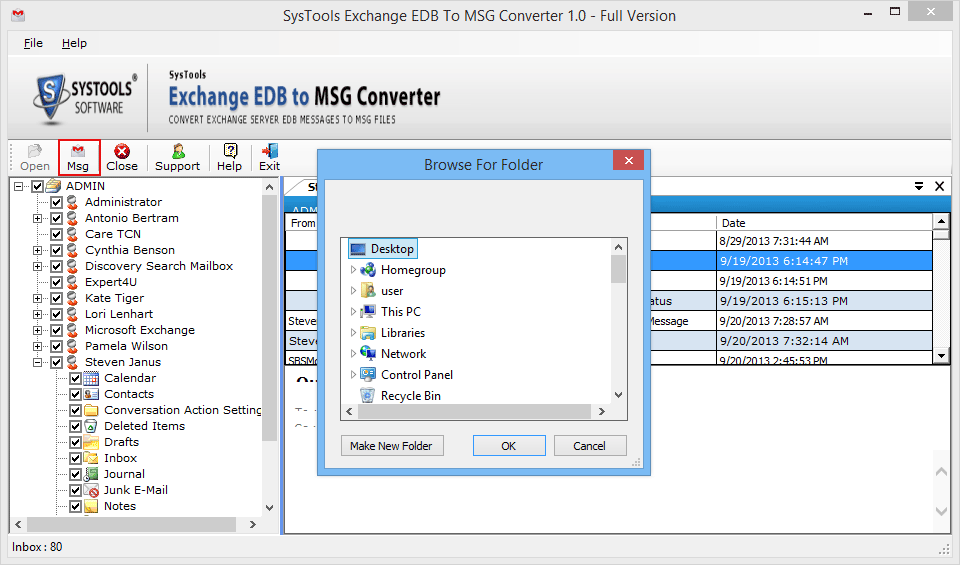Screen dimensions: 960x565
Task: Click Cancel in Browse For Folder
Action: pyautogui.click(x=590, y=446)
